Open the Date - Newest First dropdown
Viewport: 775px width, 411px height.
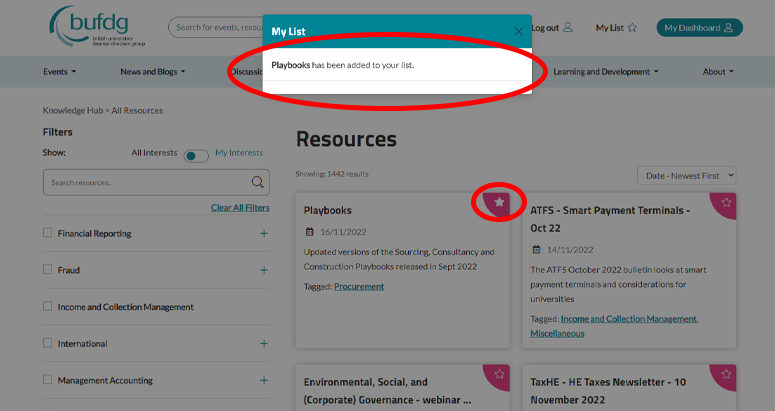coord(686,176)
